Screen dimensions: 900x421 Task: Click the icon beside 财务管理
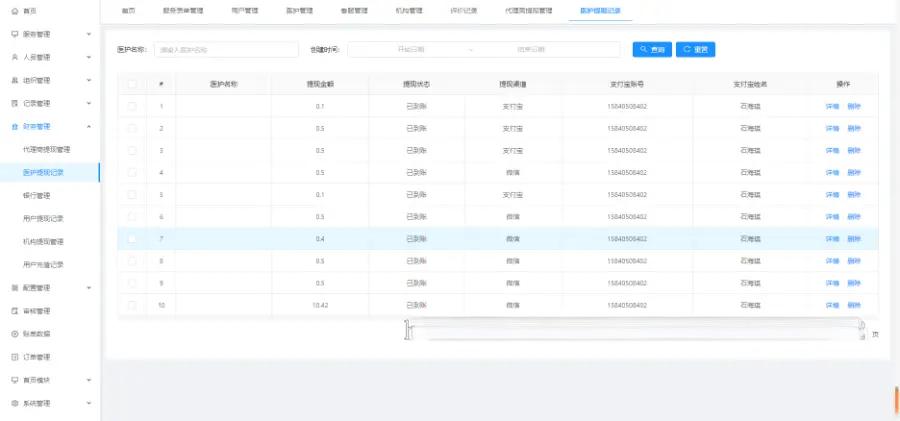15,126
